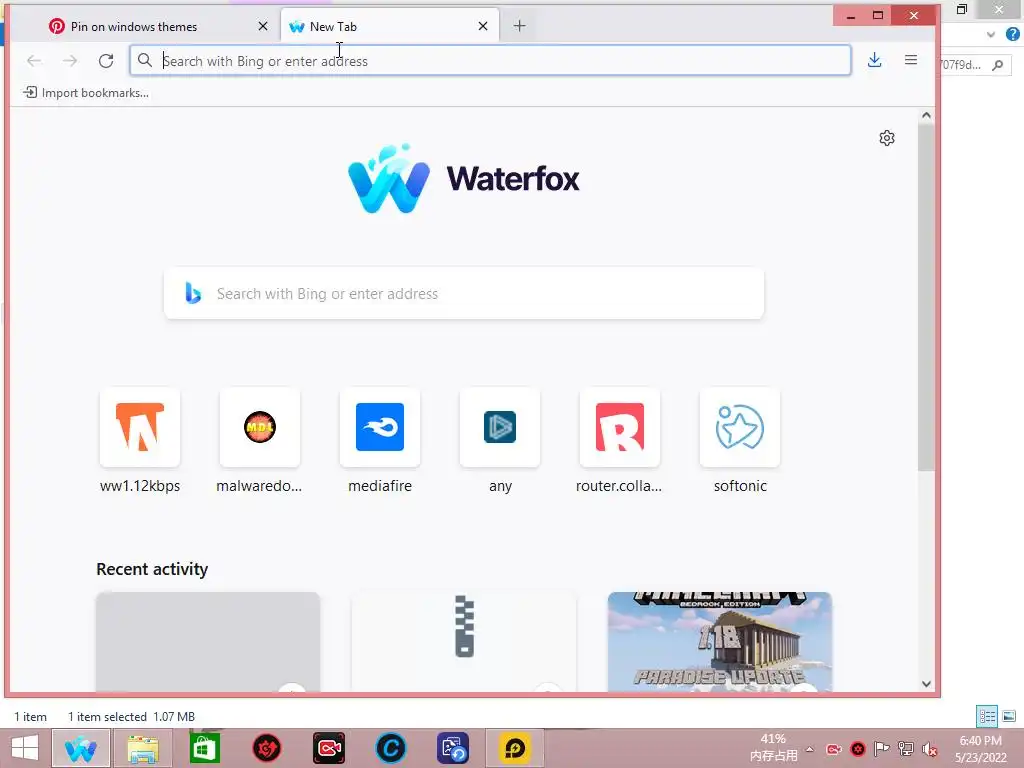This screenshot has height=768, width=1024.
Task: Open a new tab with plus button
Action: pos(519,26)
